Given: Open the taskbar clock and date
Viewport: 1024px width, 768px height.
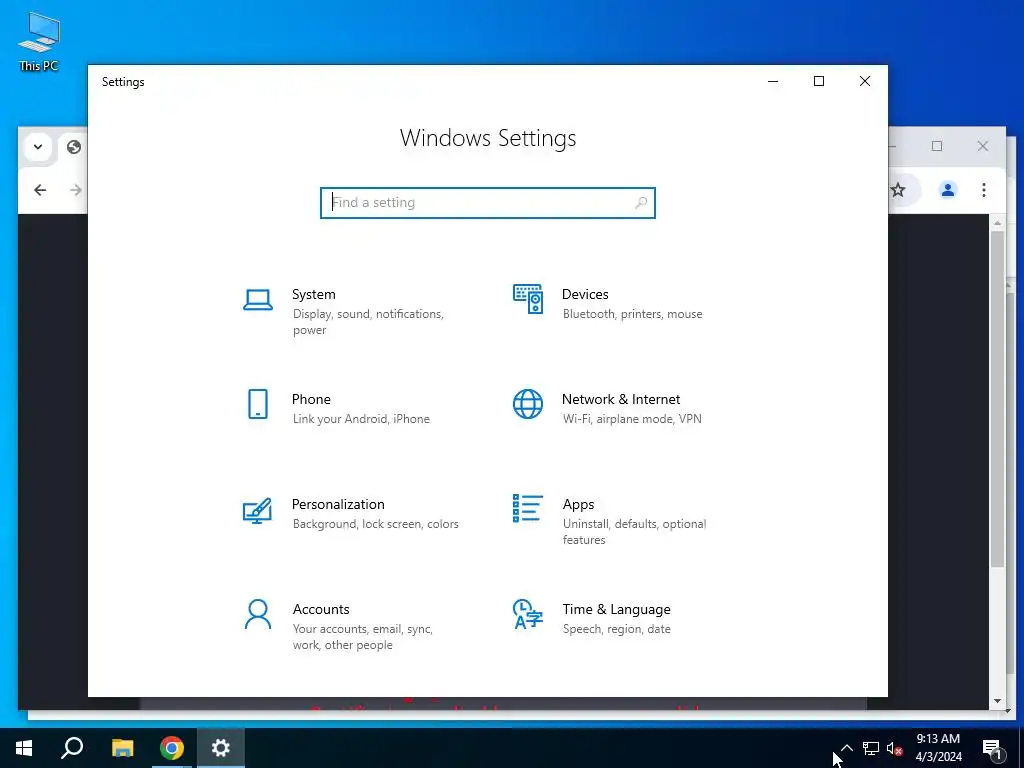Looking at the screenshot, I should point(938,748).
